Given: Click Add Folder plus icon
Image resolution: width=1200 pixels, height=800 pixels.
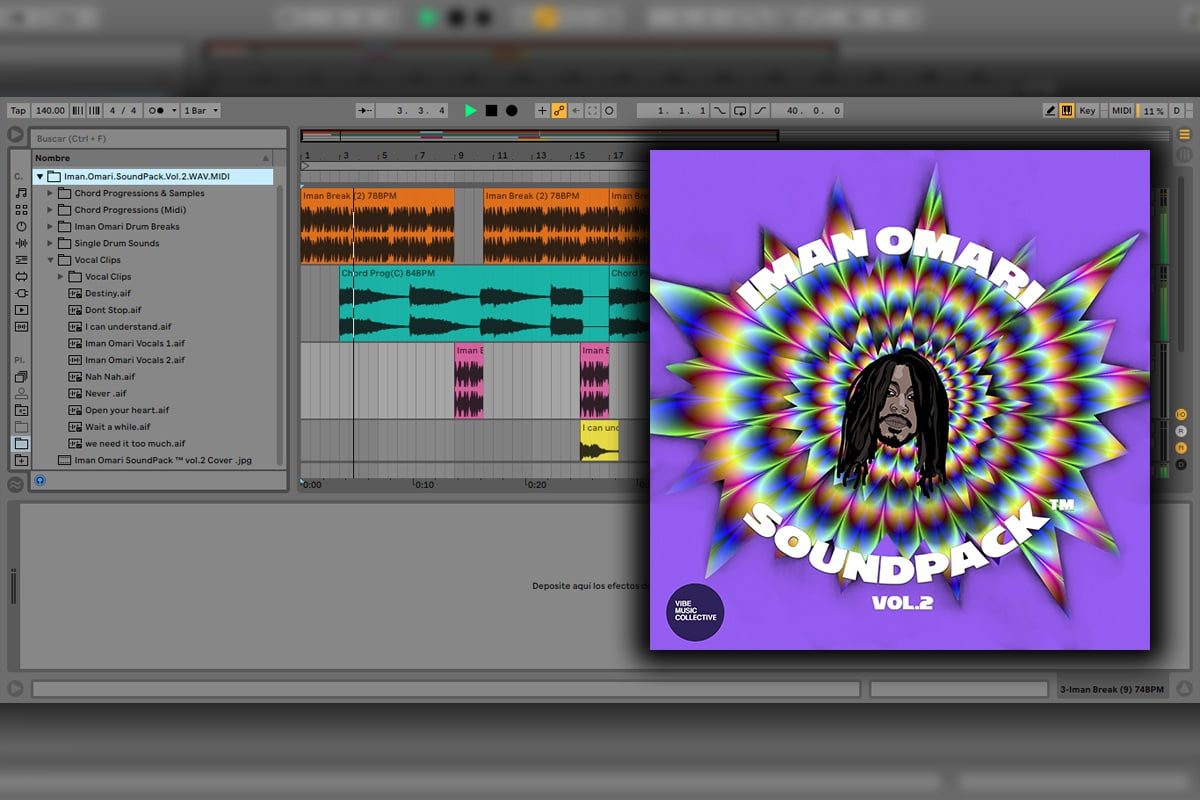Looking at the screenshot, I should click(x=21, y=460).
